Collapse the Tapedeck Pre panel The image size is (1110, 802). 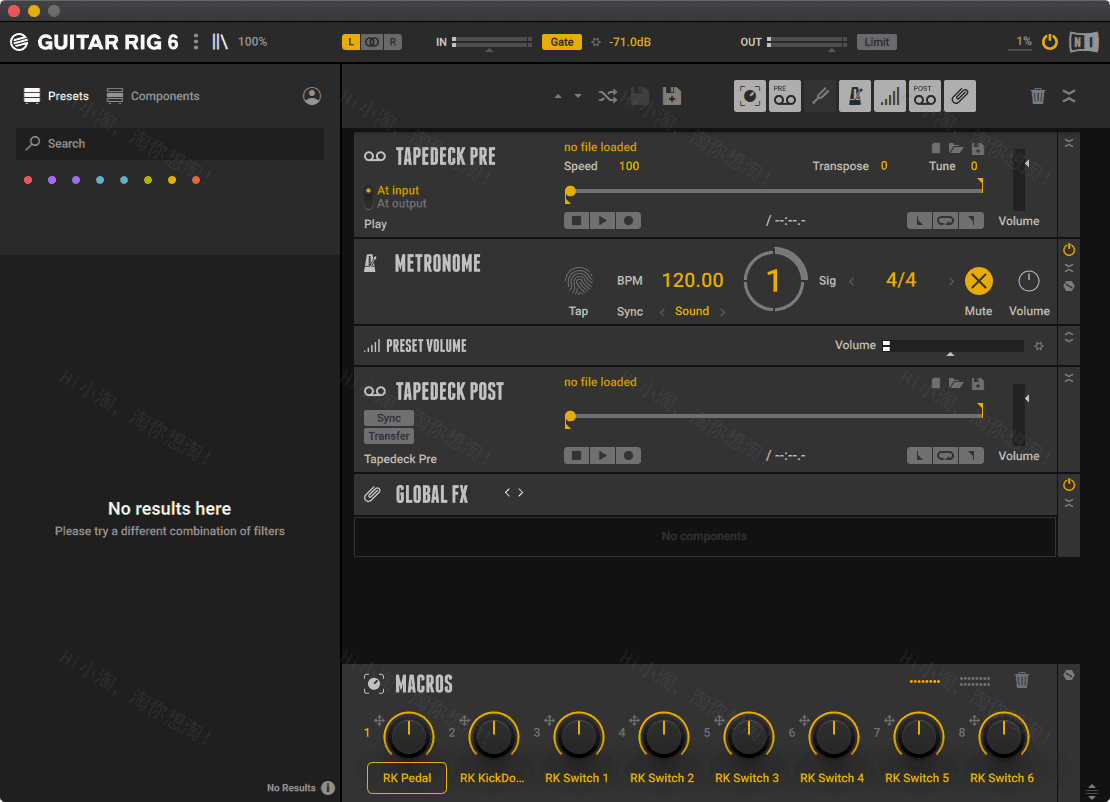[1068, 142]
